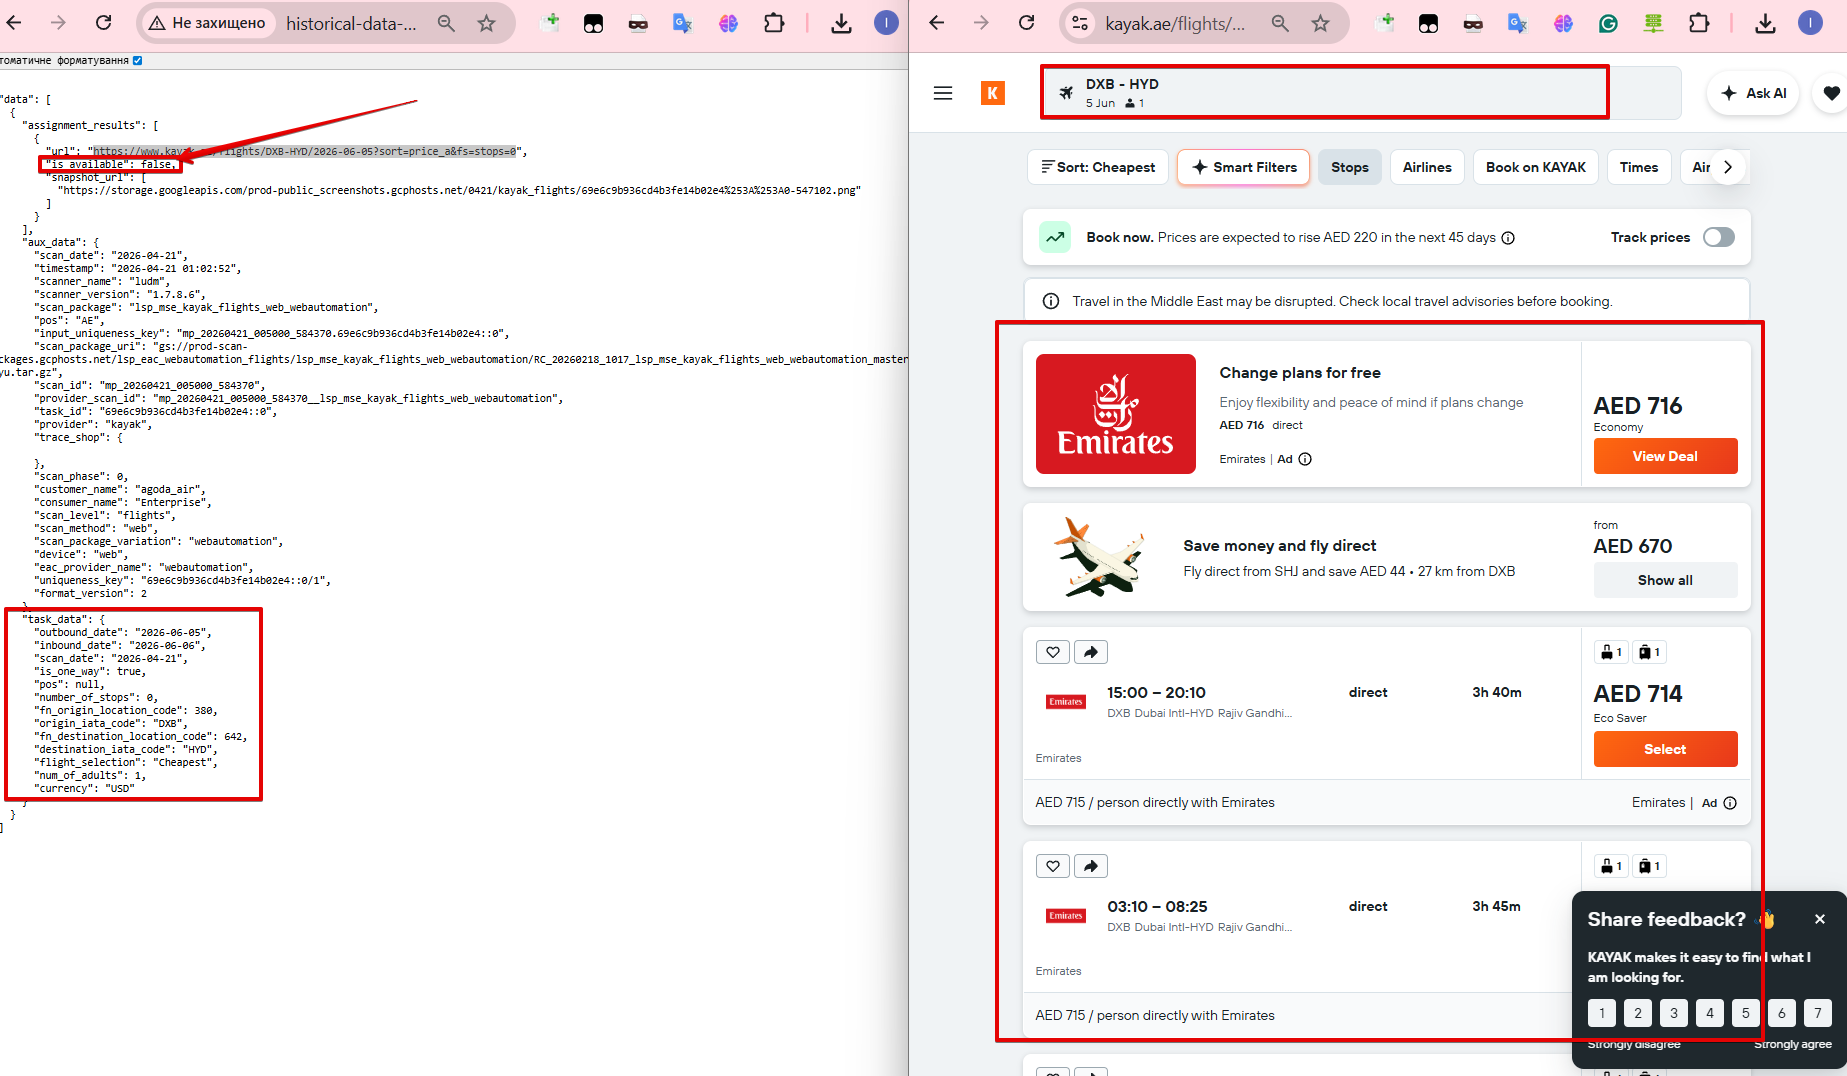Rate feedback 6 in the survey
The image size is (1847, 1076).
[1782, 1013]
